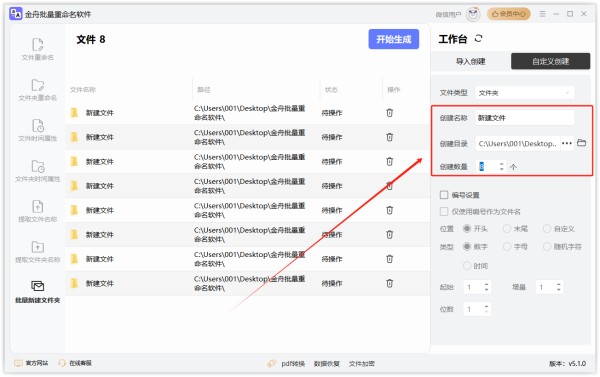600x377 pixels.
Task: Click the 增量 value stepper
Action: (x=549, y=287)
